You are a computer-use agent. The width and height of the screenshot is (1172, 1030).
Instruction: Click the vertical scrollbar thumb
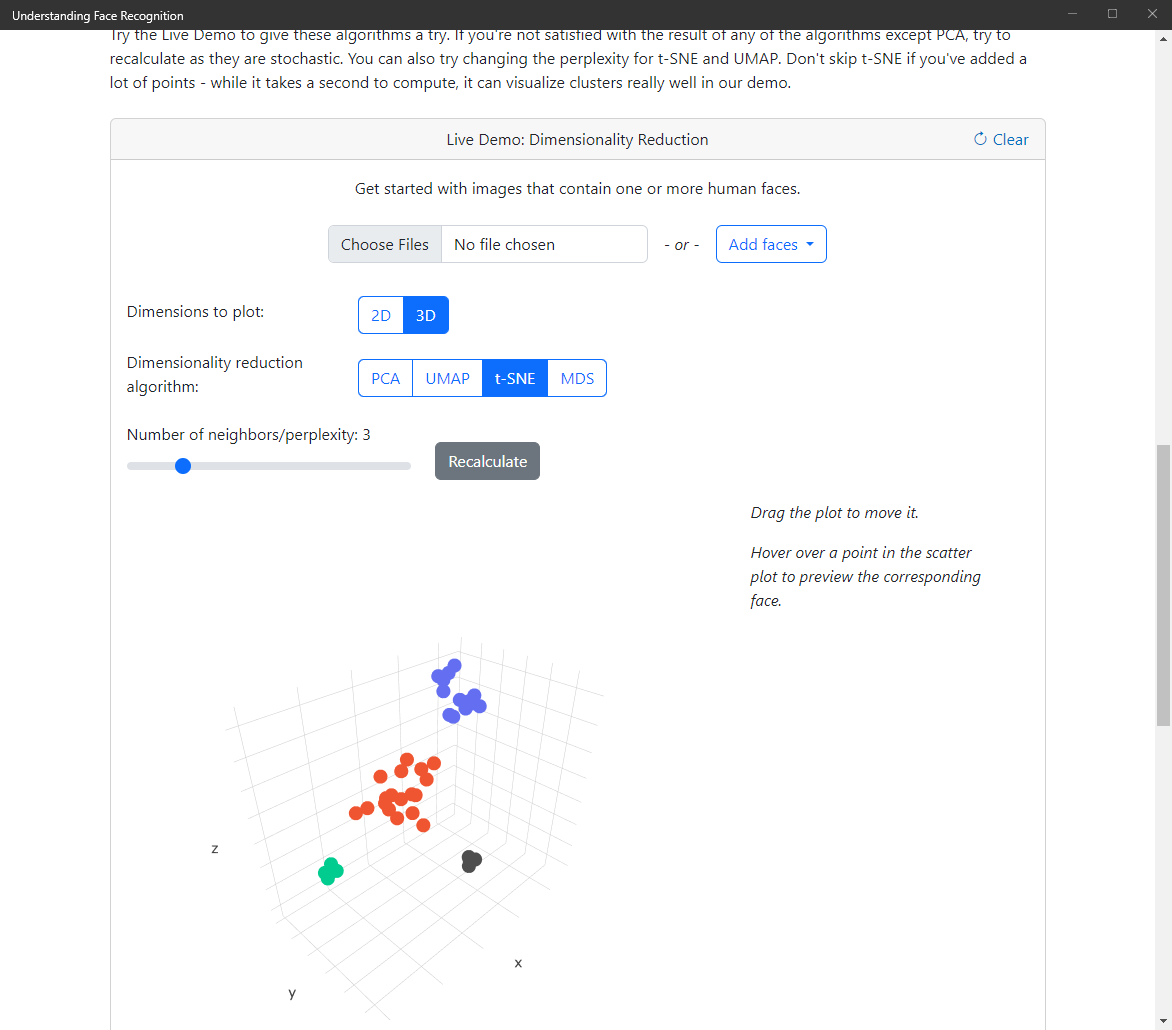1163,585
